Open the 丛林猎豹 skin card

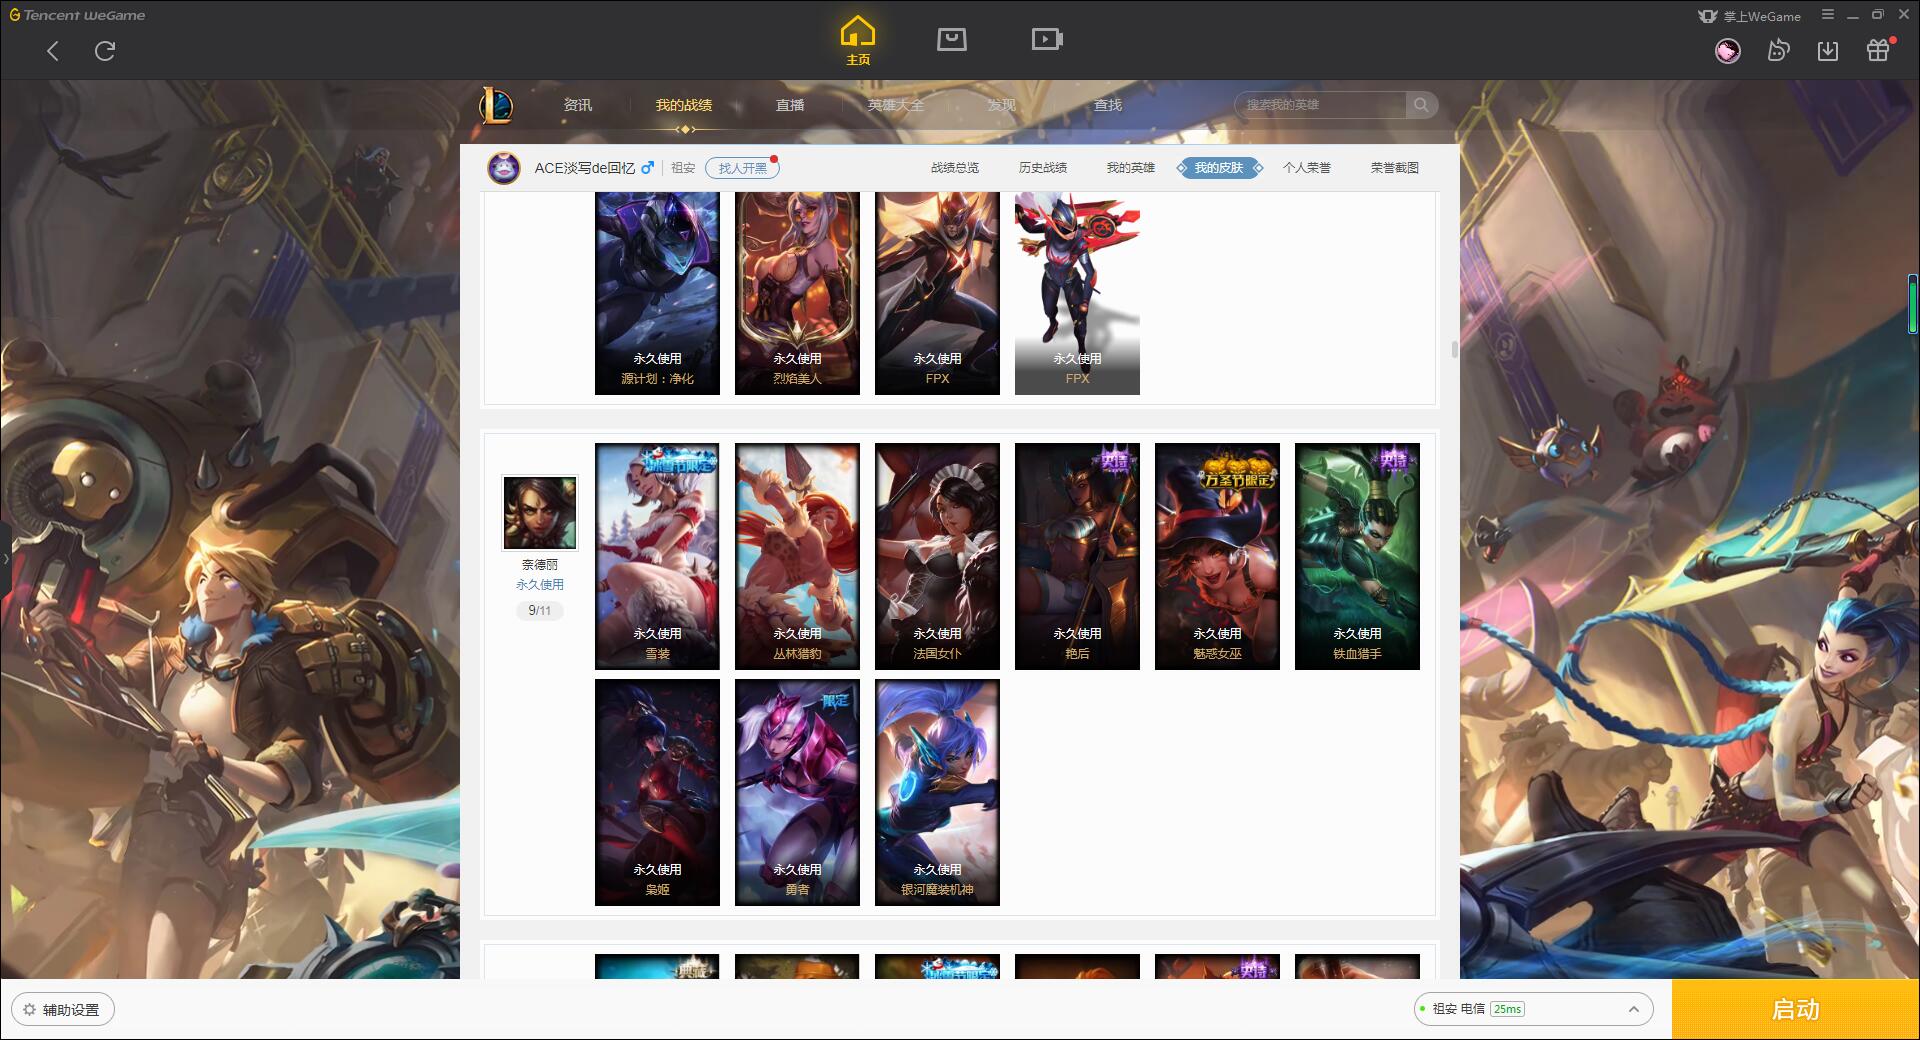797,556
